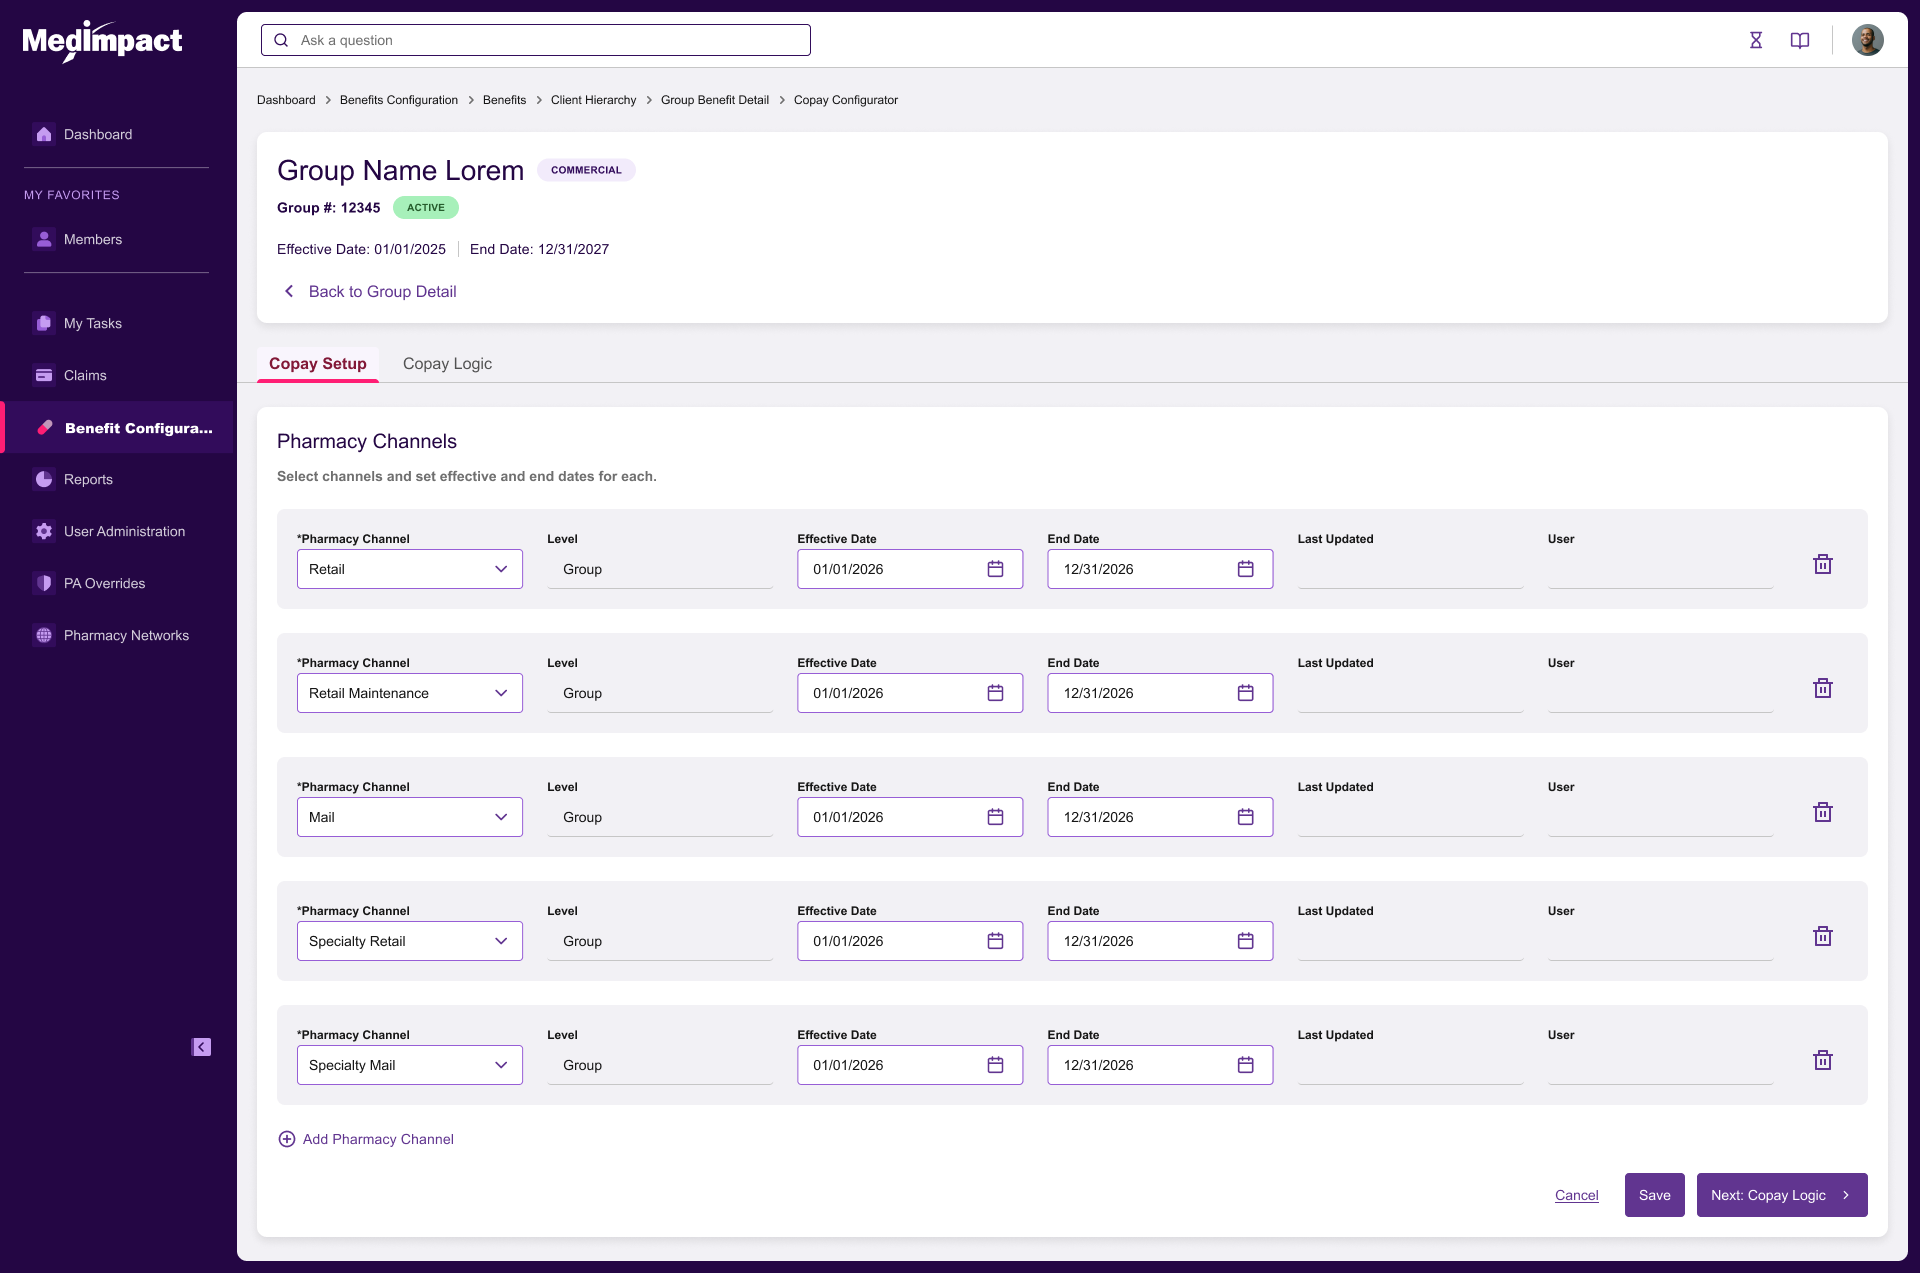This screenshot has width=1920, height=1273.
Task: Click the Specialty Mail end date 12/31/2026 field
Action: (1160, 1065)
